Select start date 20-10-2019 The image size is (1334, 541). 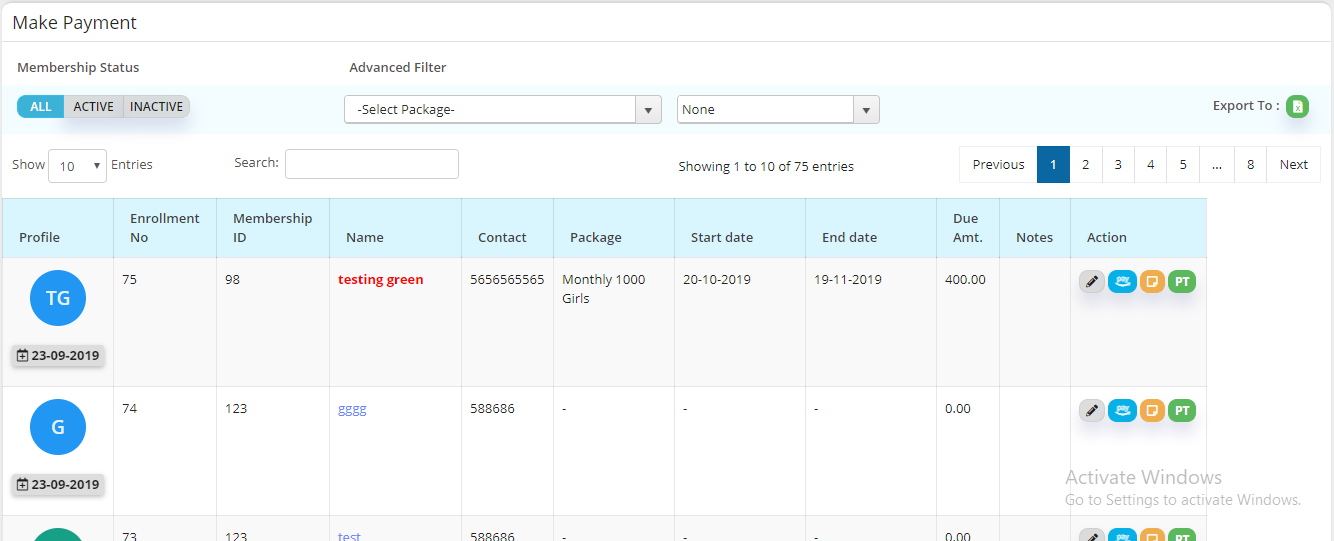click(x=717, y=280)
